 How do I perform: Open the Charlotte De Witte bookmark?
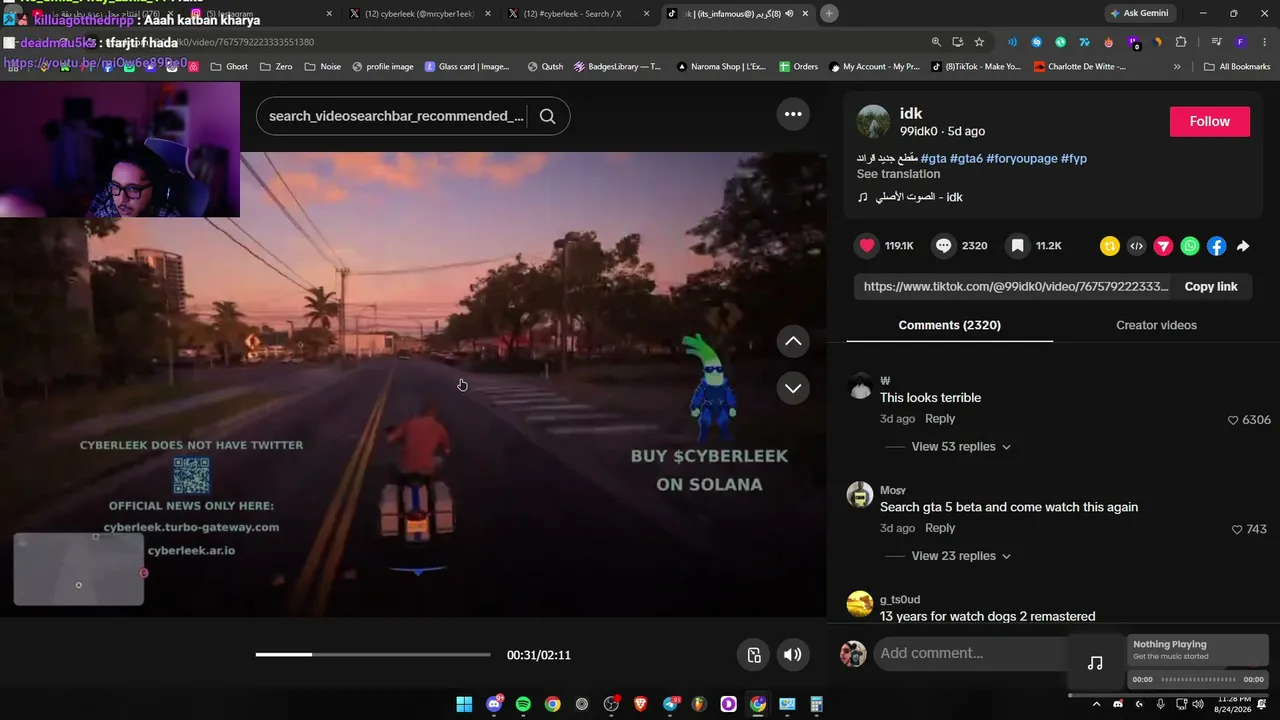[1079, 67]
